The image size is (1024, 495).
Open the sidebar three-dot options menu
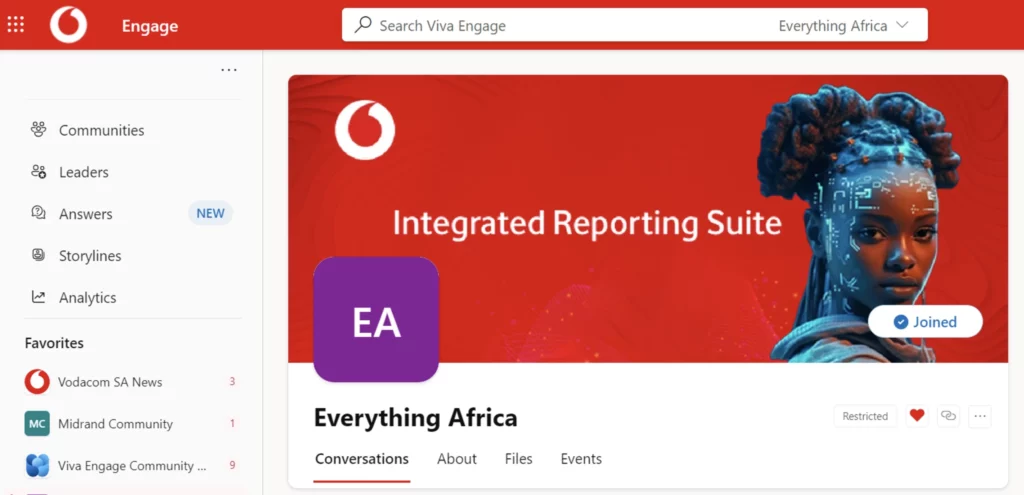click(229, 70)
